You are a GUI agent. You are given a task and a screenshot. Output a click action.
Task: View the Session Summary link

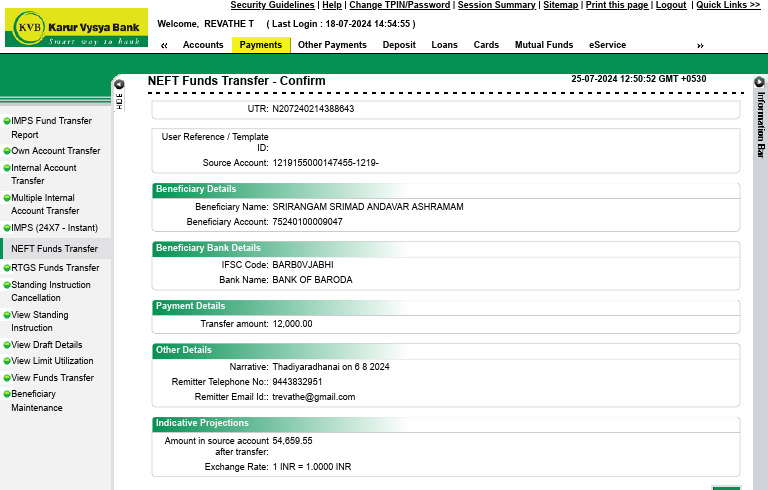click(497, 5)
